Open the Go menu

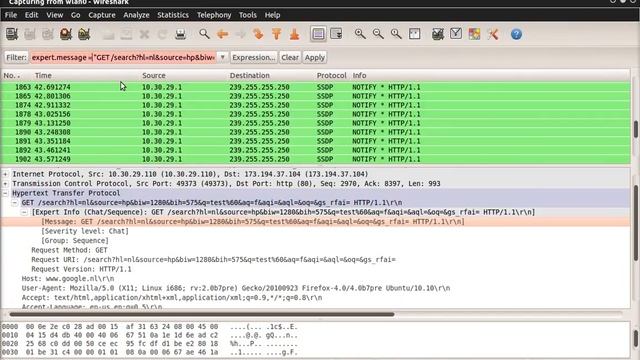tap(76, 15)
